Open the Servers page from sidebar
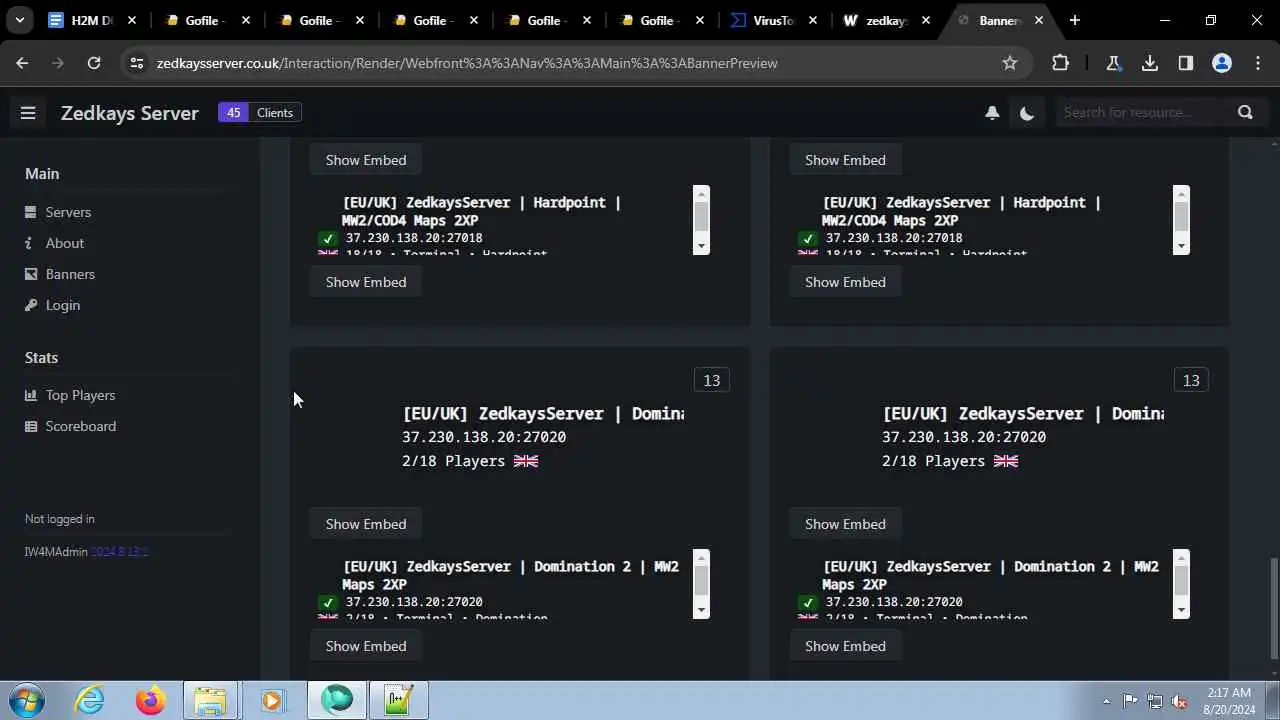1280x720 pixels. 68,212
